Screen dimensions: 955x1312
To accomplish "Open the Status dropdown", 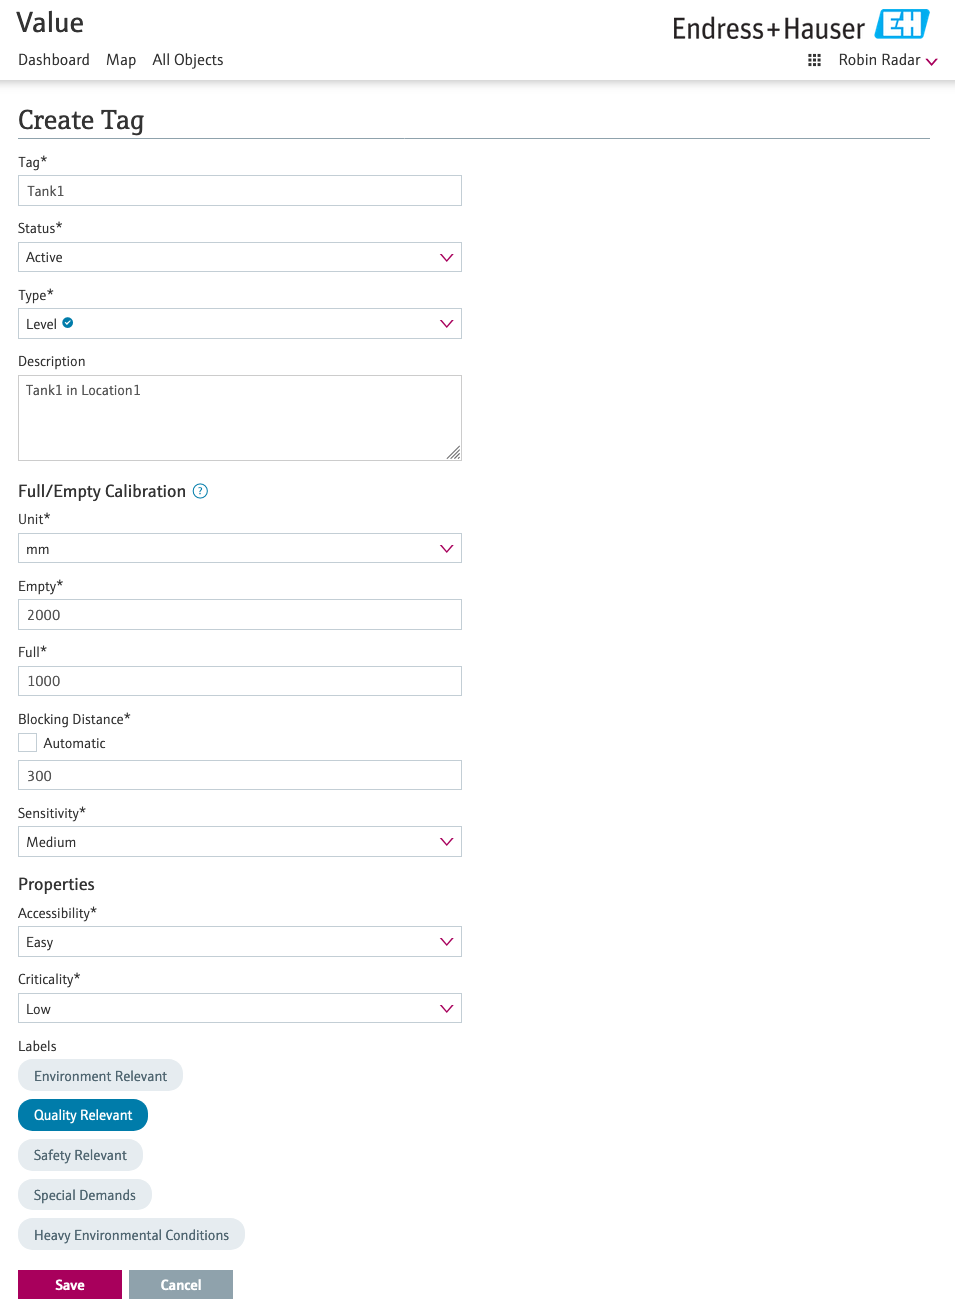I will coord(240,257).
